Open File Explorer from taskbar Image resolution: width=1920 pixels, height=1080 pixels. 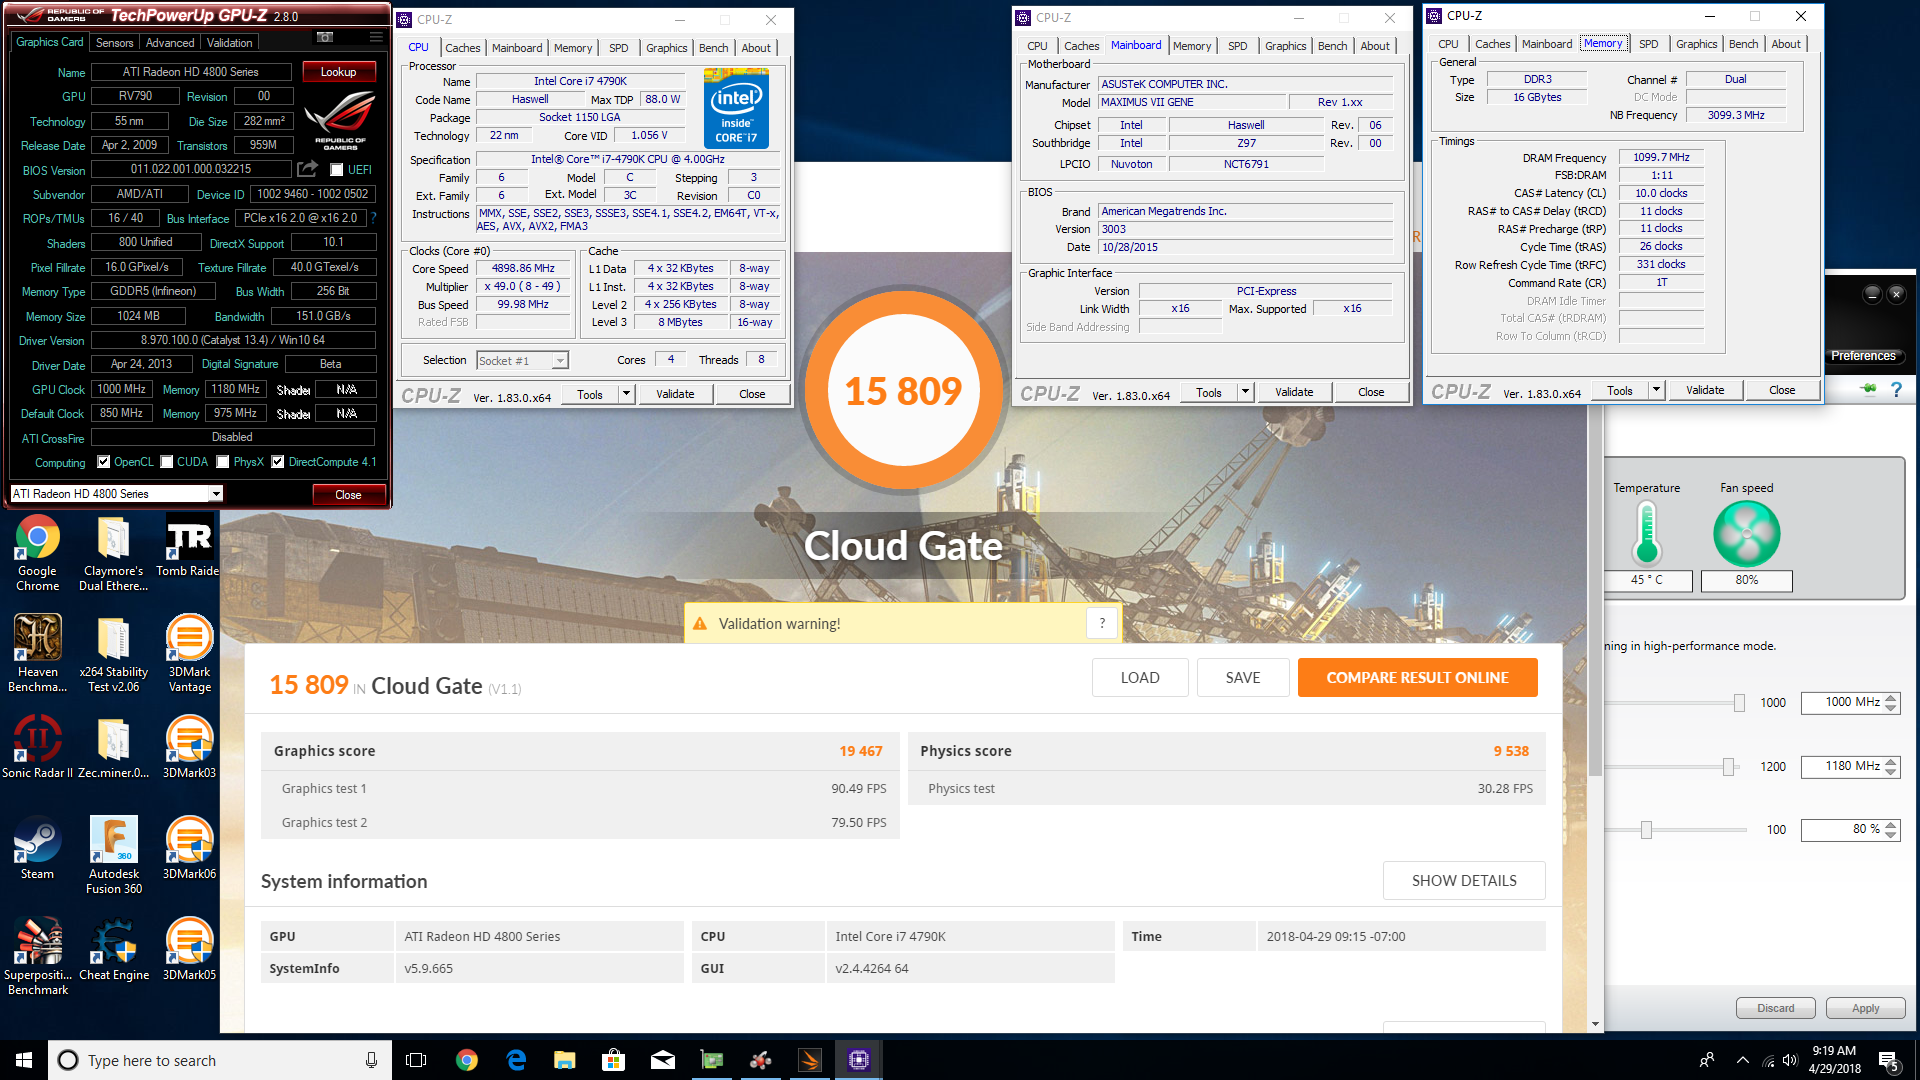pyautogui.click(x=565, y=1060)
